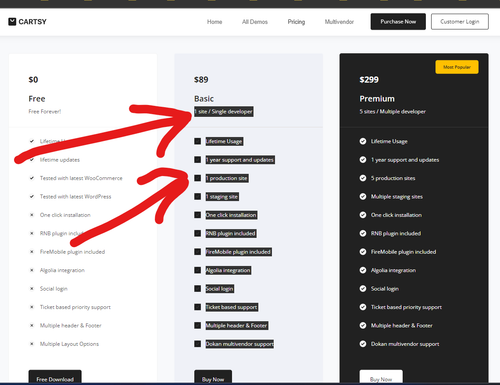The width and height of the screenshot is (500, 385).
Task: Click check icon beside 5 production sites
Action: click(363, 178)
